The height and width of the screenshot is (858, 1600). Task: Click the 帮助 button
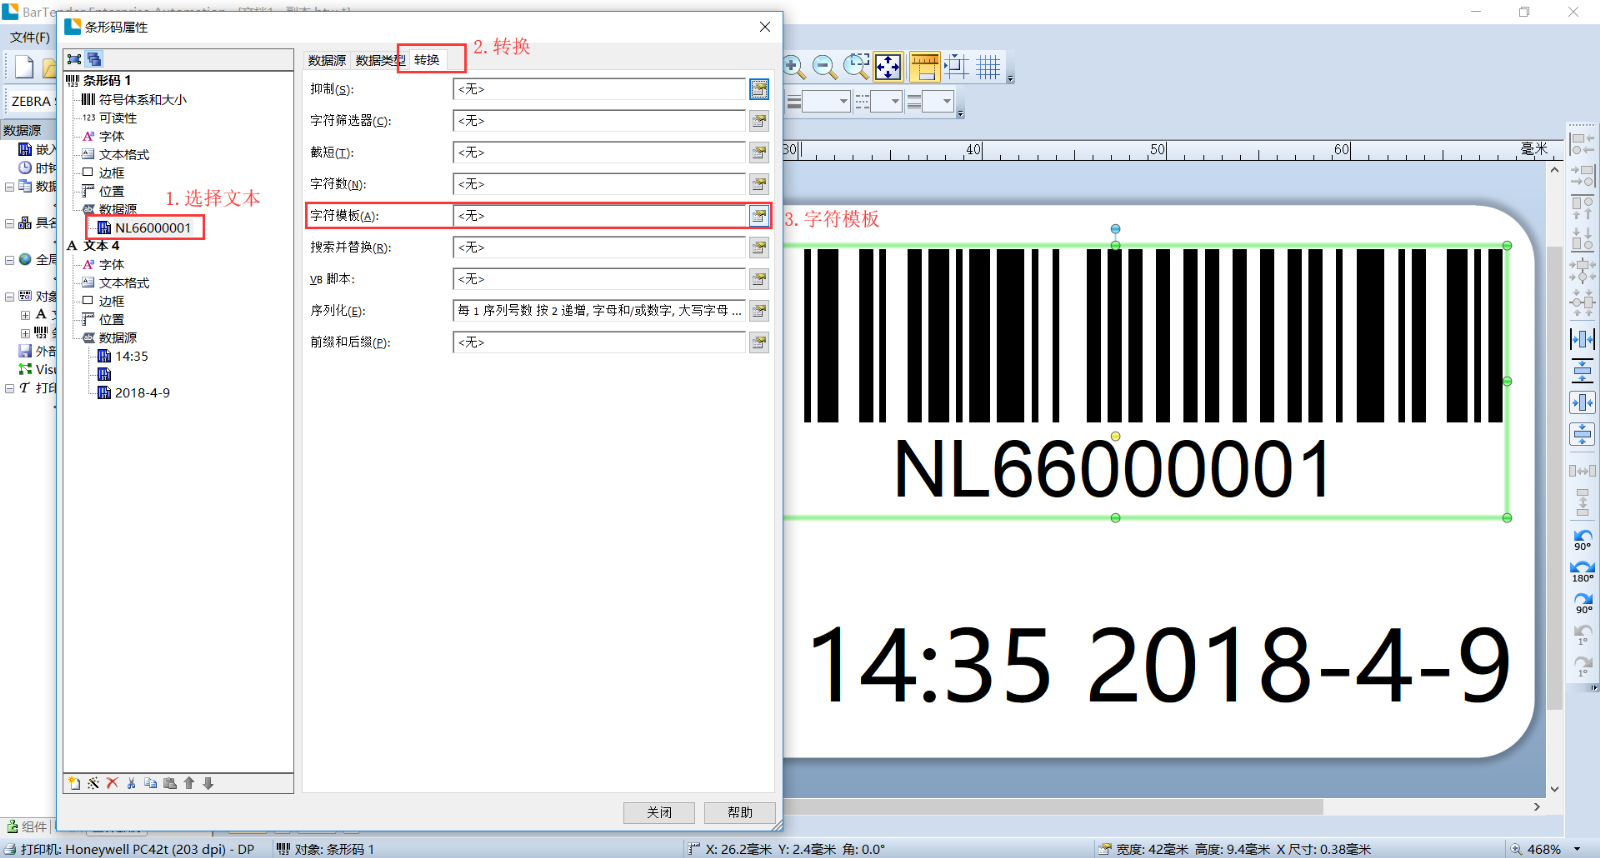740,812
